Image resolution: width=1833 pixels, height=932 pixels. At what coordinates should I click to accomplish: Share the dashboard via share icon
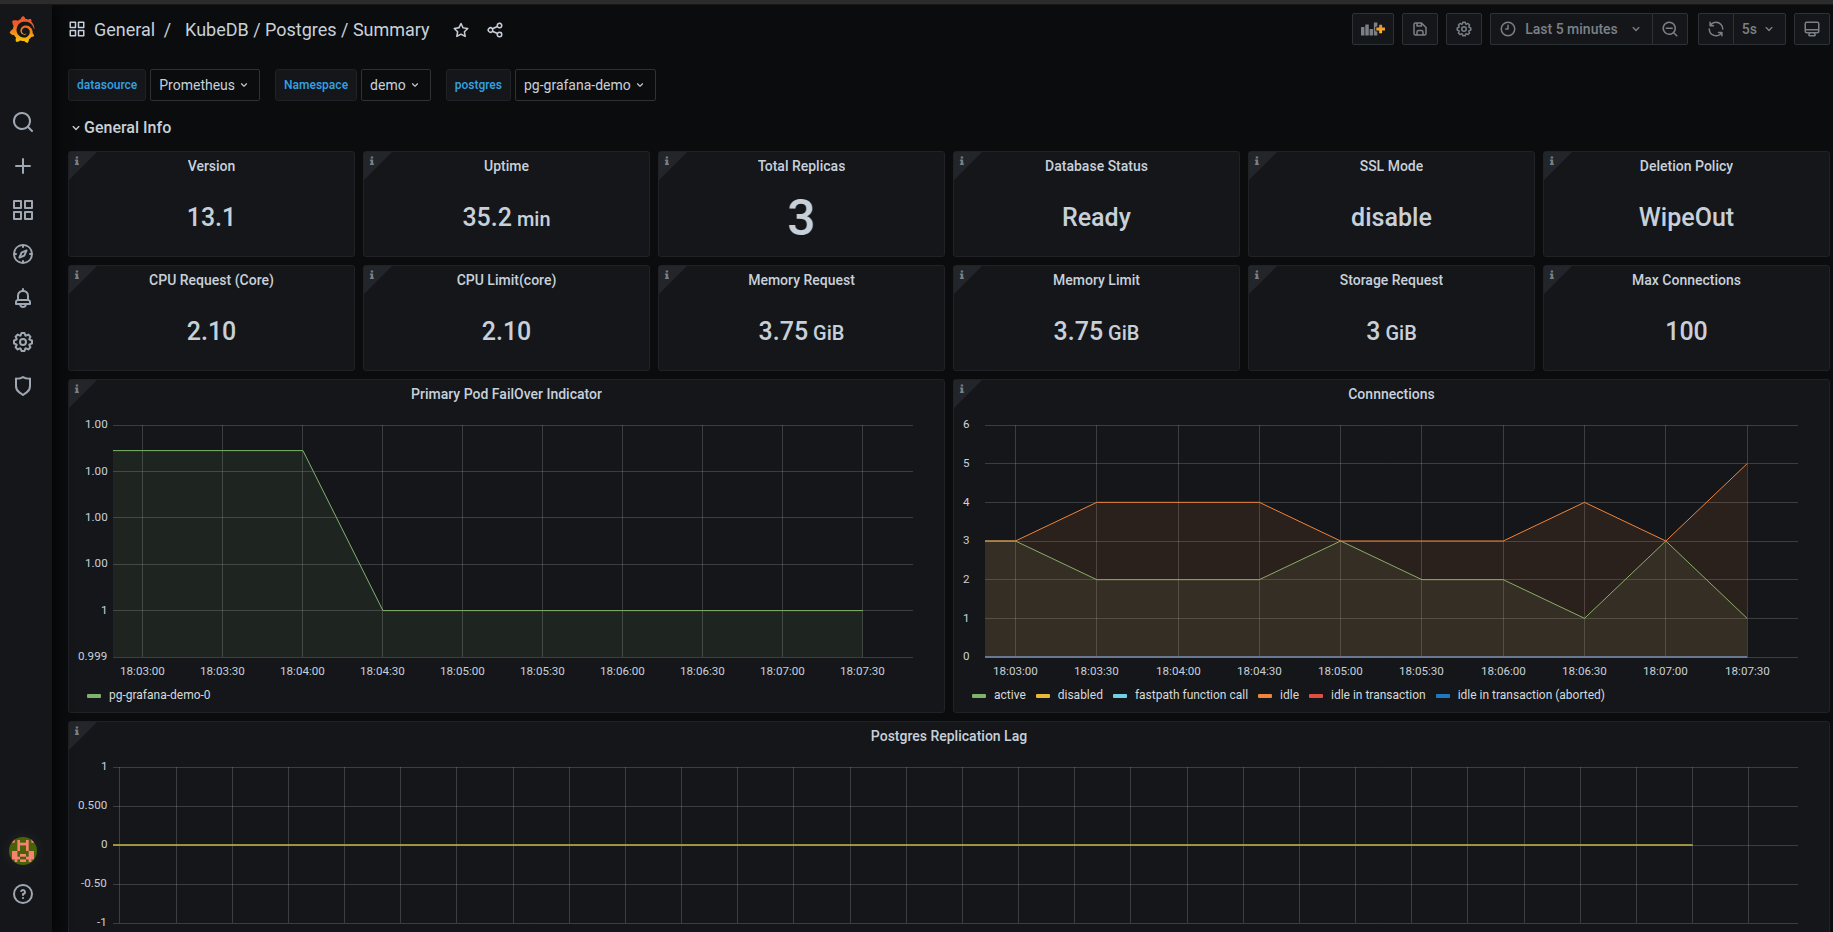point(495,30)
